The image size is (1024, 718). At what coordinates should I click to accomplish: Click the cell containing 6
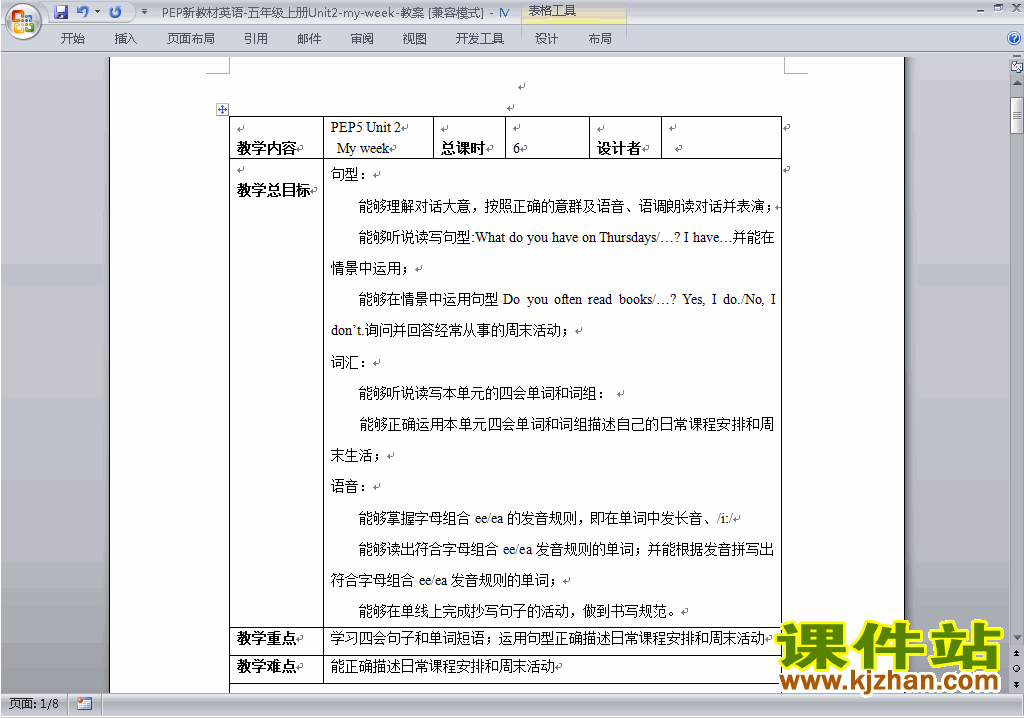547,138
